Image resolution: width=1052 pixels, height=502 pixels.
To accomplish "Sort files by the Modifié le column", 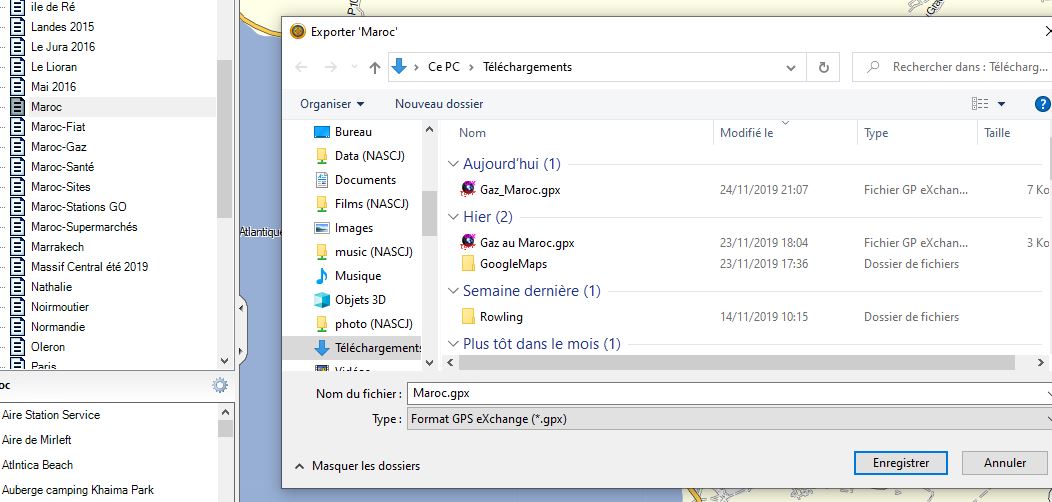I will [746, 133].
